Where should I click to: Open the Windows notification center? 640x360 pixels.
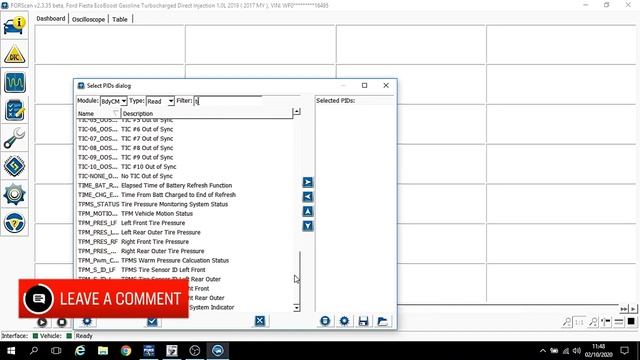tap(624, 351)
